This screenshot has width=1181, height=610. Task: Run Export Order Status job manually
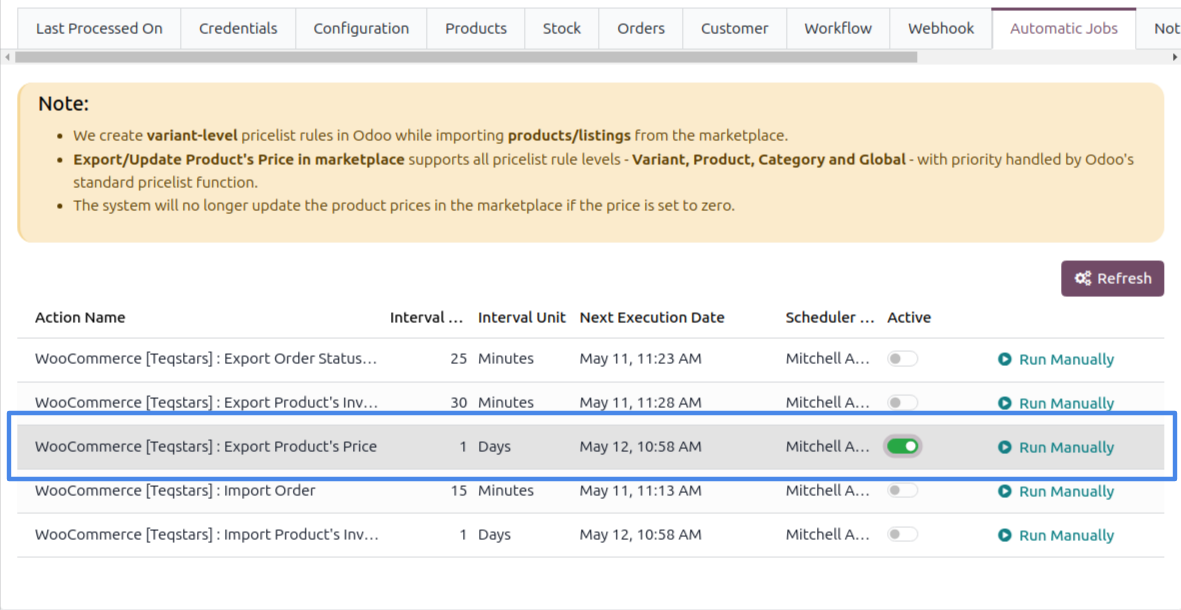1056,359
